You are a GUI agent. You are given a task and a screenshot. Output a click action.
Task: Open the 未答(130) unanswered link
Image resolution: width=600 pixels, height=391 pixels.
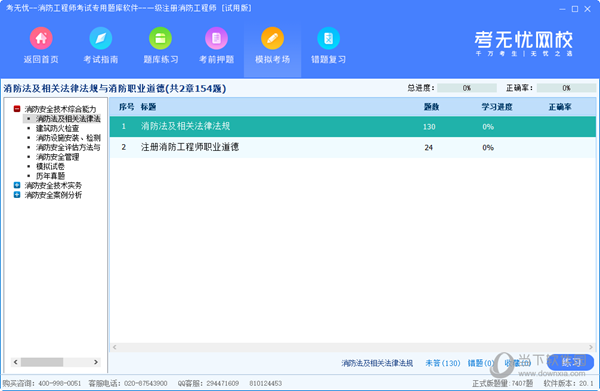(x=442, y=363)
